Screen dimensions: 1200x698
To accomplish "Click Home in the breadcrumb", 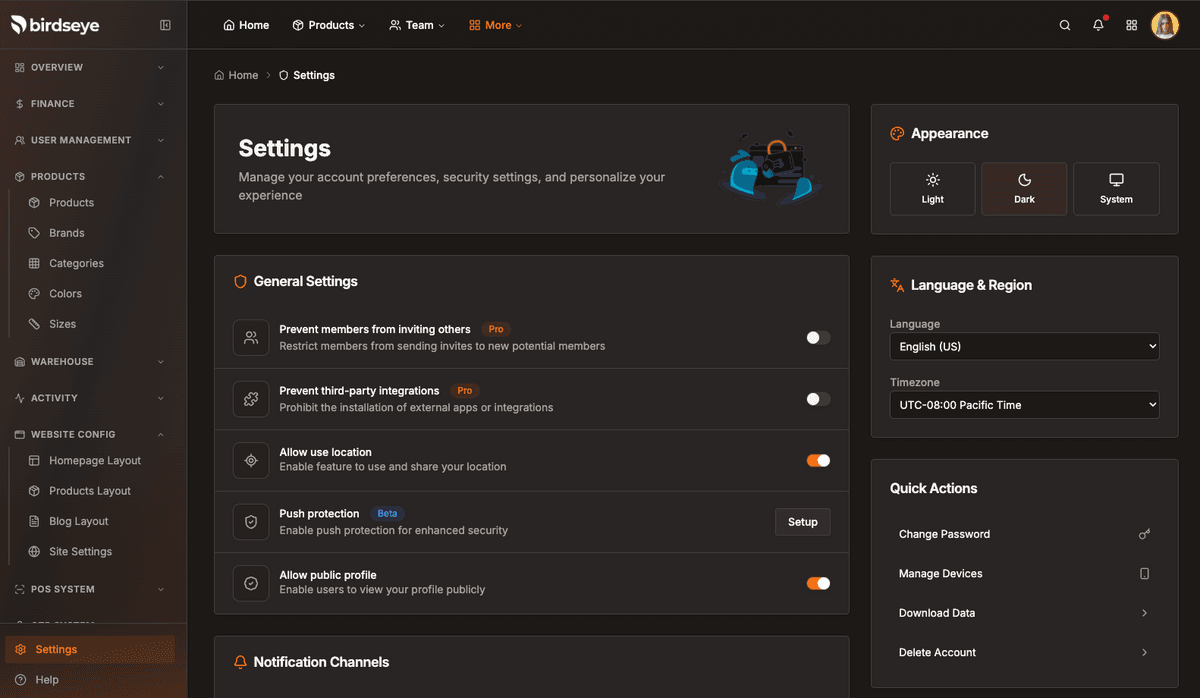I will click(x=243, y=75).
